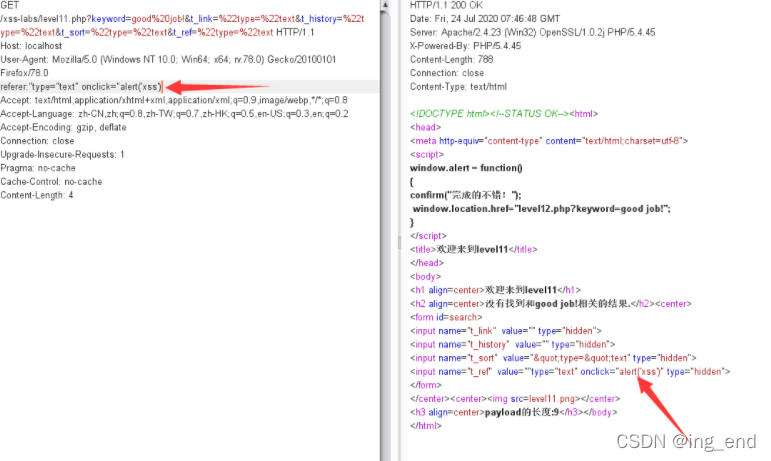
Task: Click the 'Firefox/78.0' line in request
Action: [x=24, y=73]
